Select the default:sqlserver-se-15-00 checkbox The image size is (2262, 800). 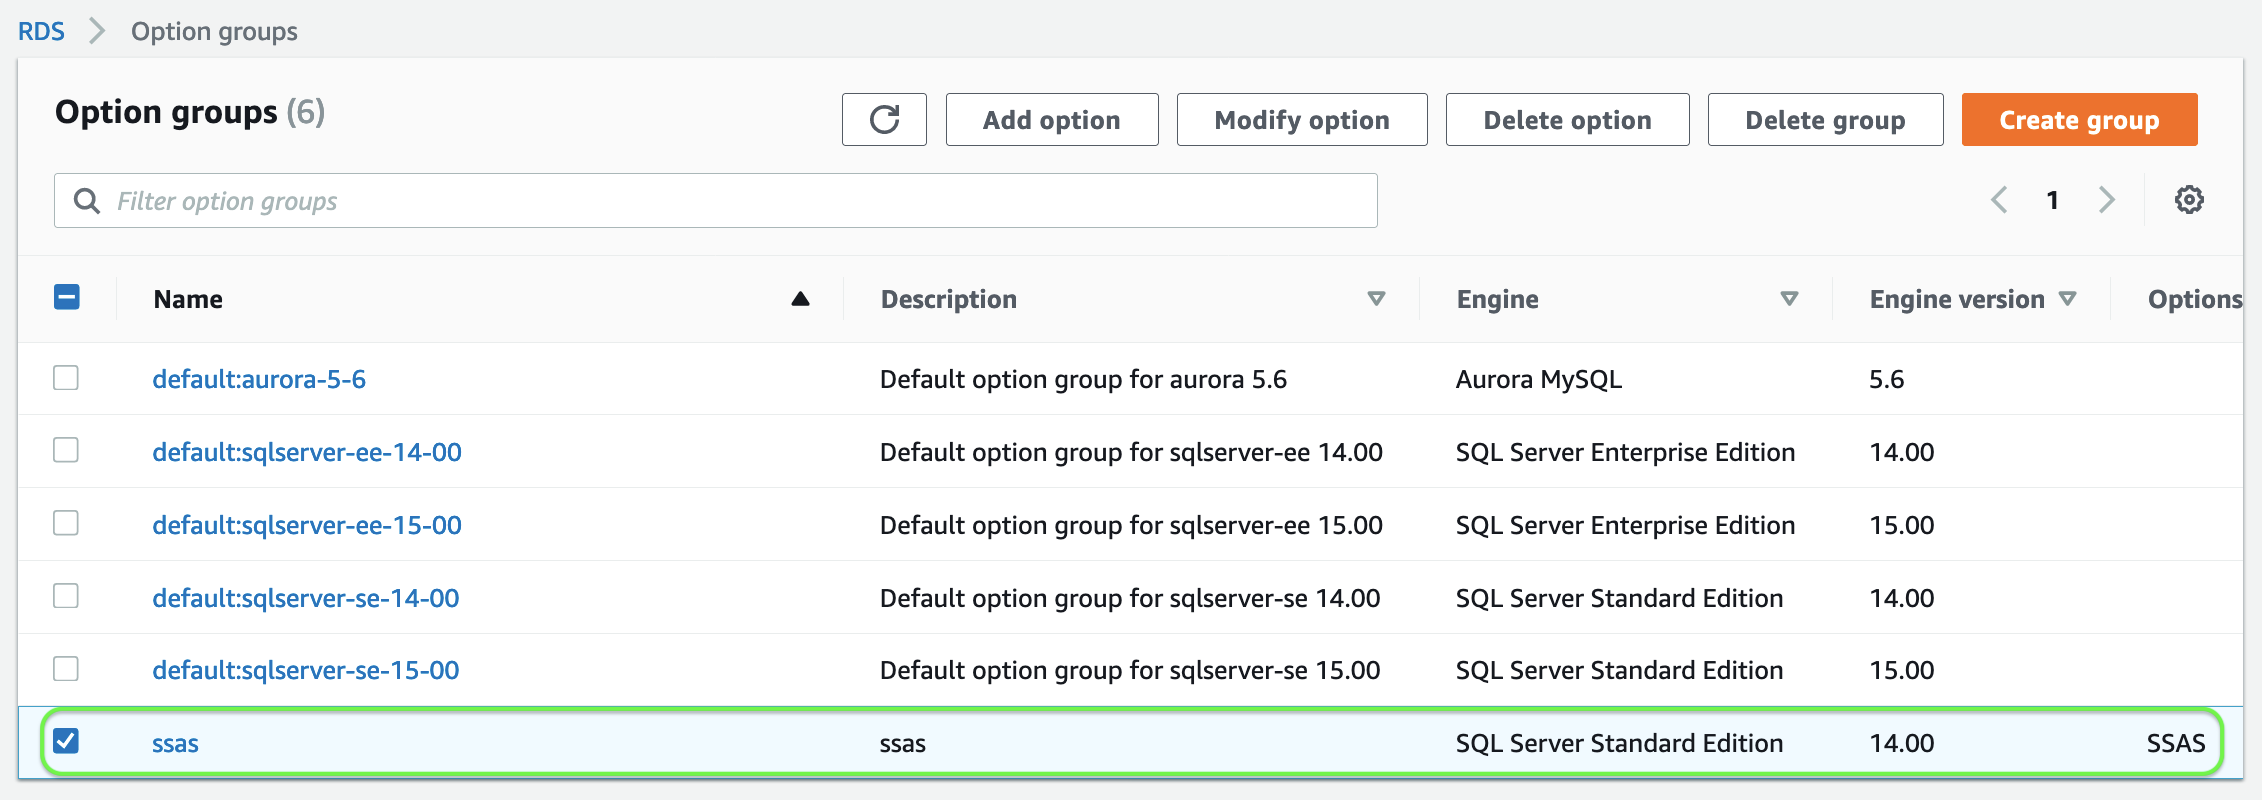[66, 668]
